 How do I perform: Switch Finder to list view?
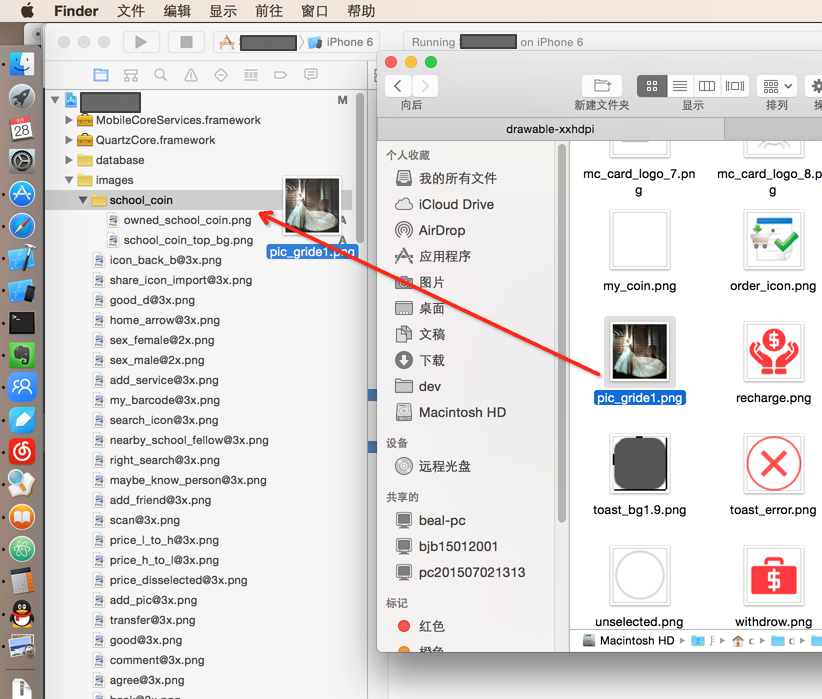680,86
